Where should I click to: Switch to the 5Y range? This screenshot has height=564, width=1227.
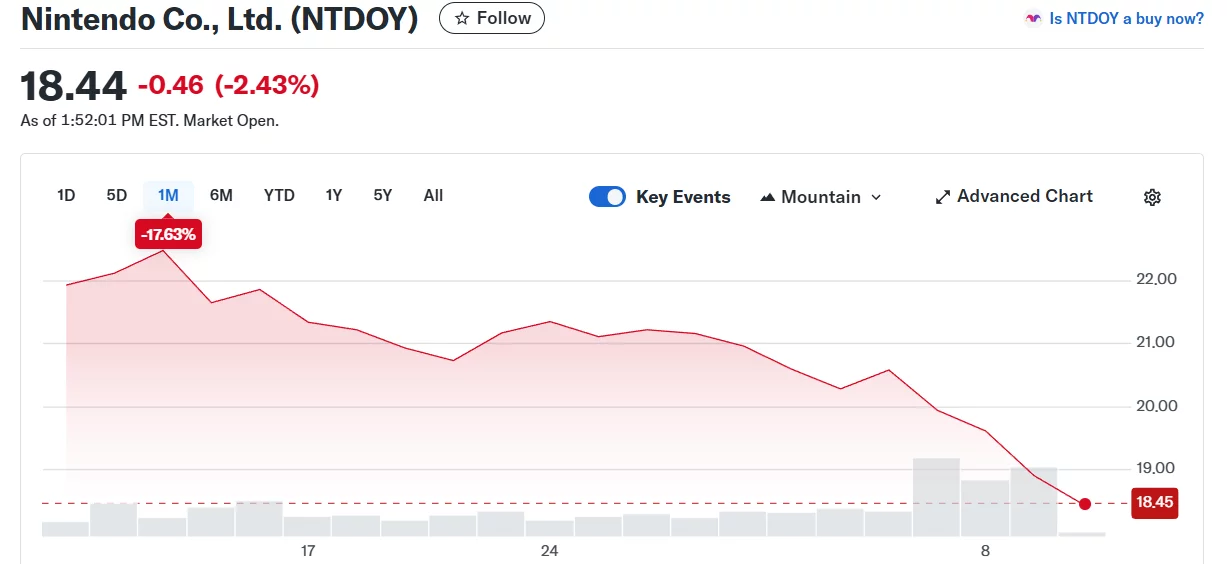pyautogui.click(x=383, y=196)
